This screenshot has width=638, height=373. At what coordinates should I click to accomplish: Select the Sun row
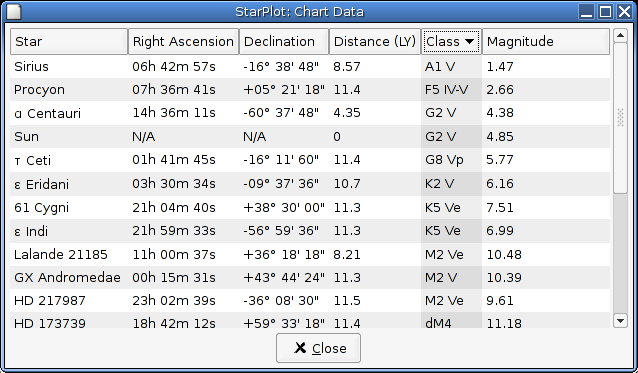pyautogui.click(x=310, y=136)
